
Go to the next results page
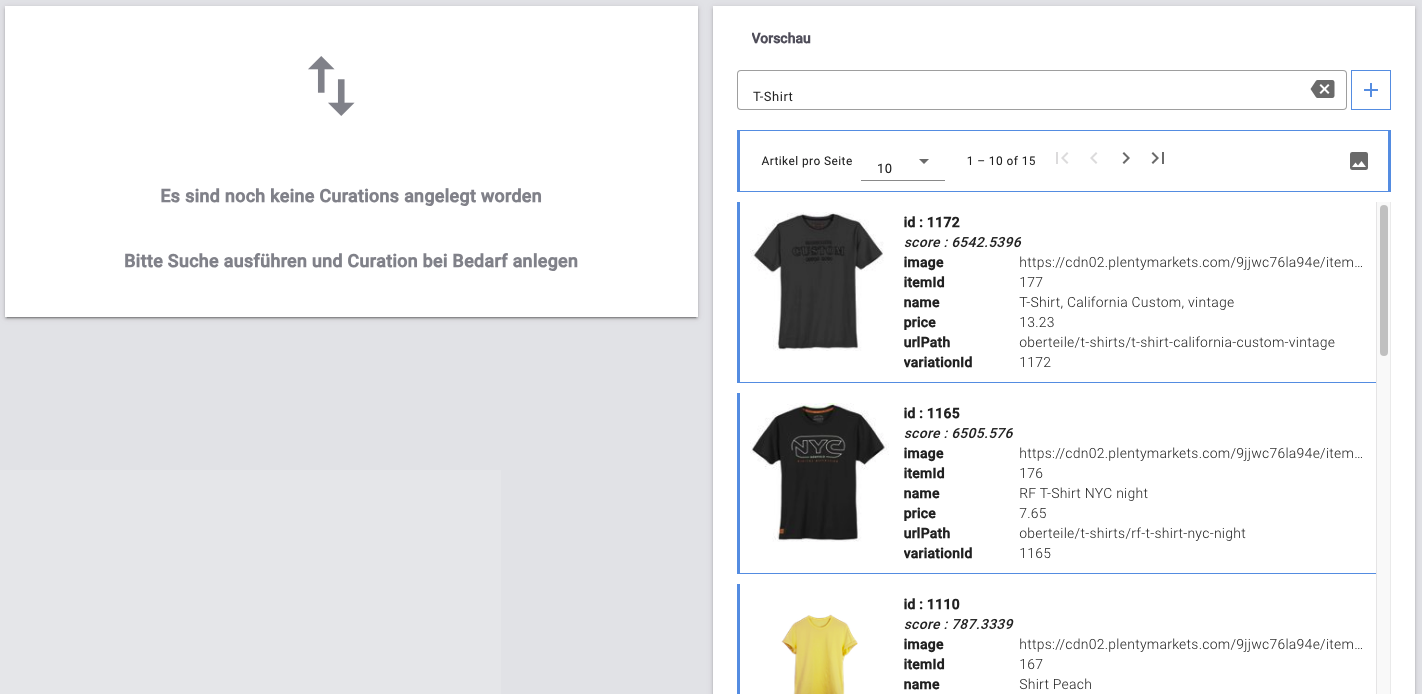1126,158
